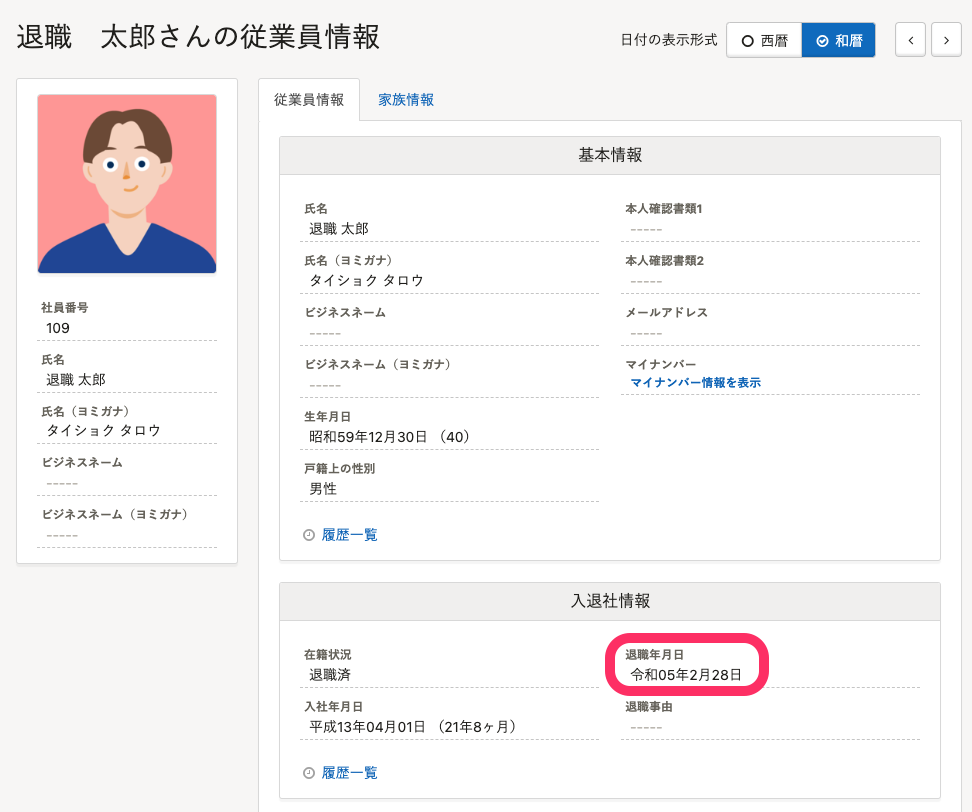This screenshot has height=812, width=972.
Task: Click the 入社年月日 value field
Action: tap(412, 726)
